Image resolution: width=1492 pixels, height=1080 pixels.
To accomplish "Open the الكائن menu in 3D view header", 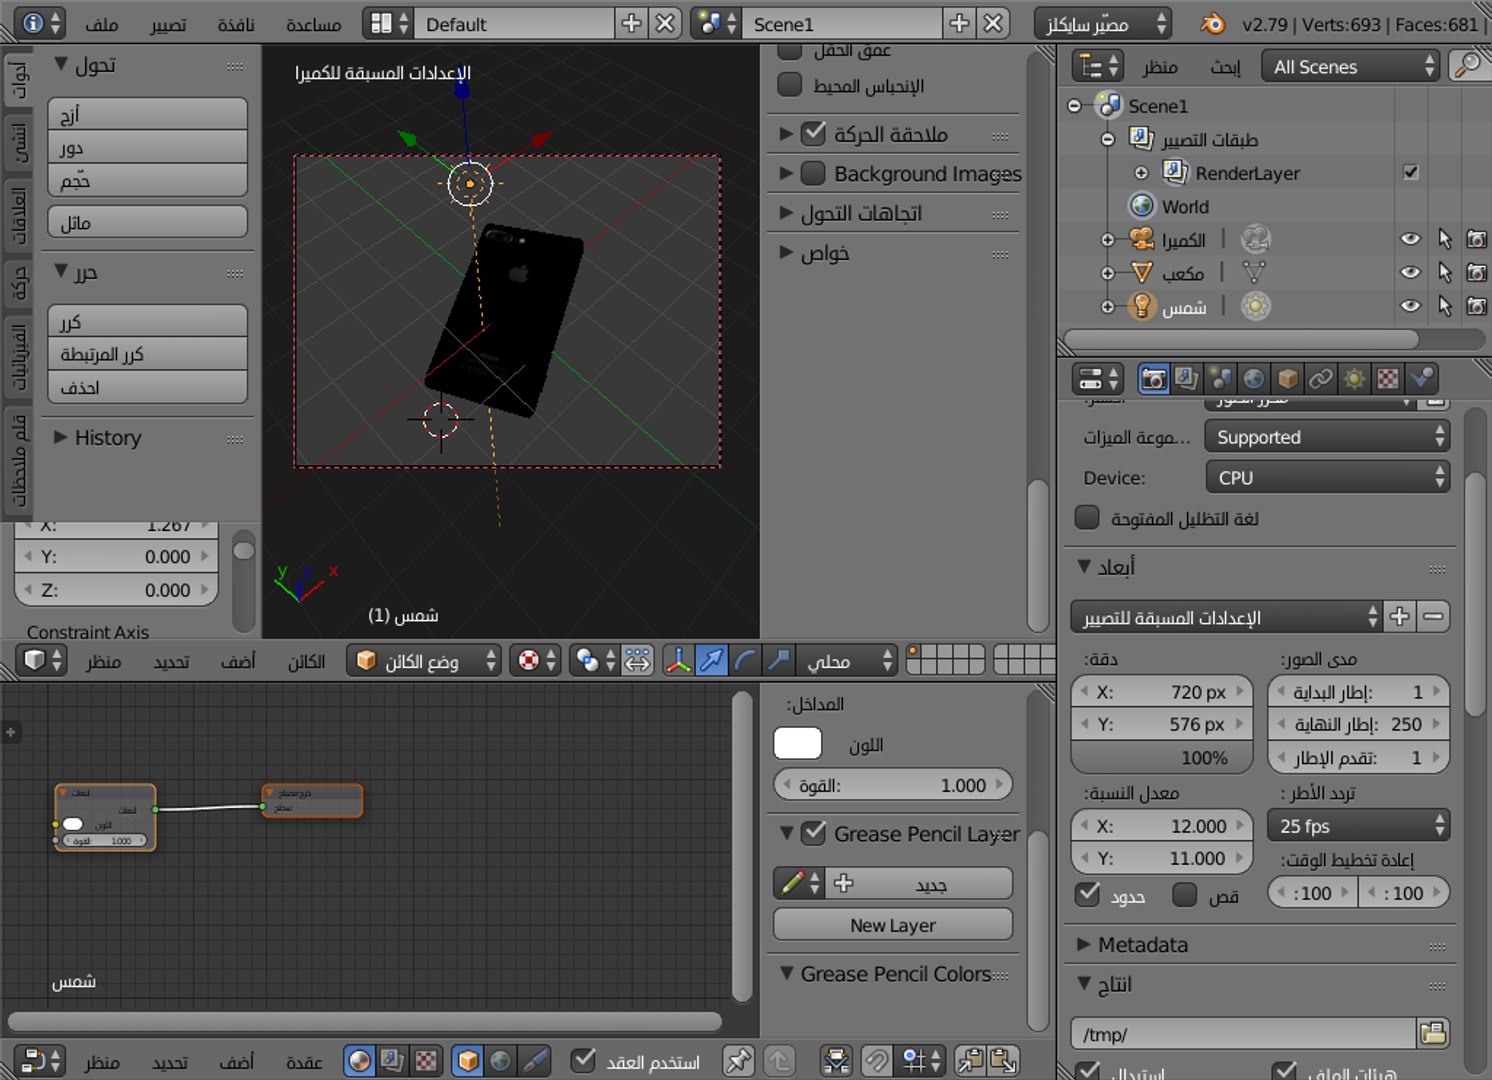I will pyautogui.click(x=306, y=661).
